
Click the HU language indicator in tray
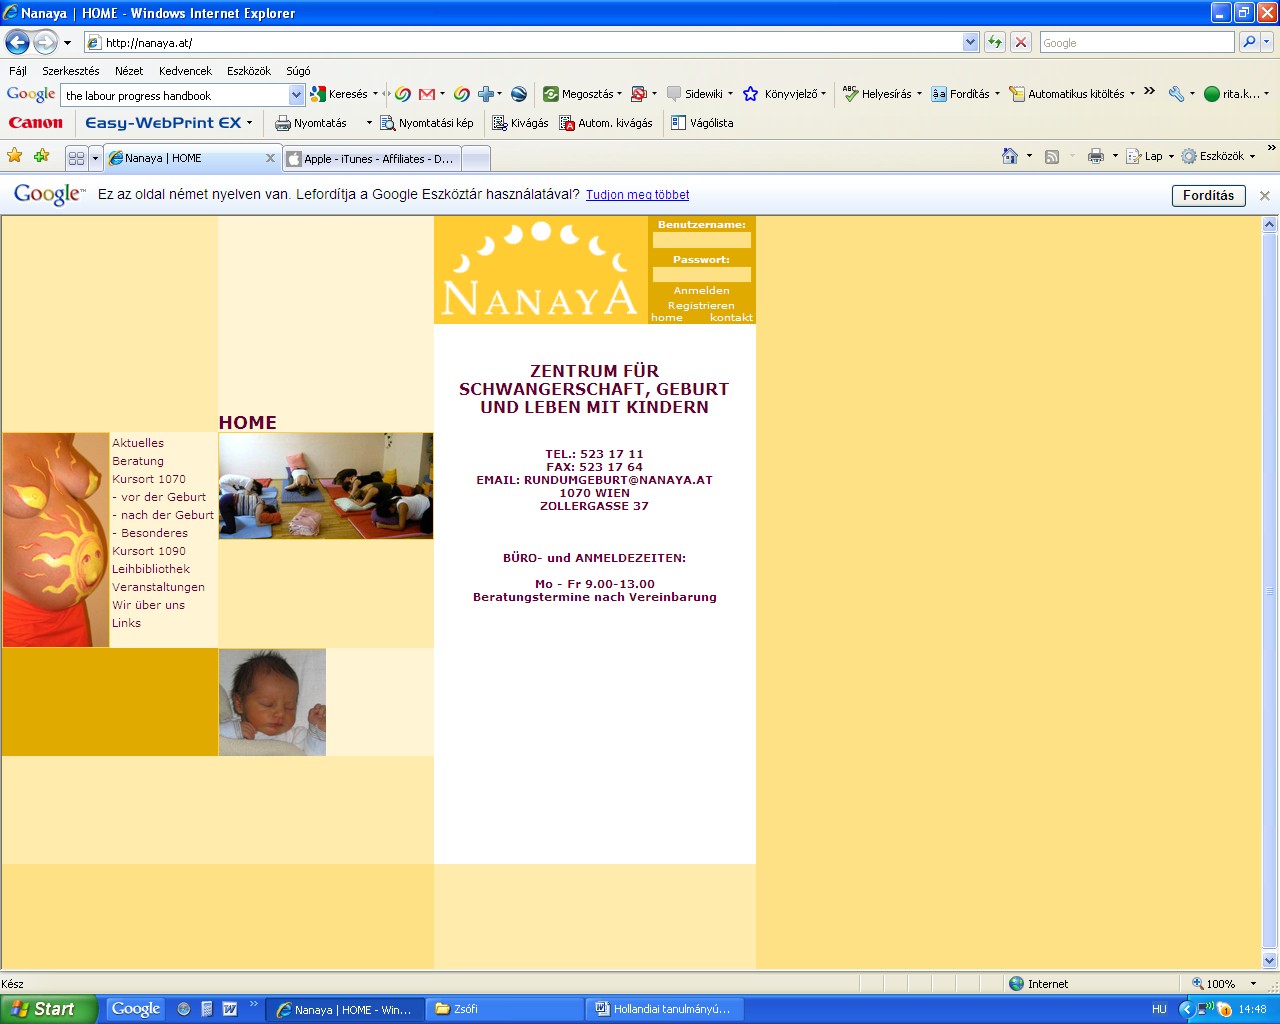1159,1009
